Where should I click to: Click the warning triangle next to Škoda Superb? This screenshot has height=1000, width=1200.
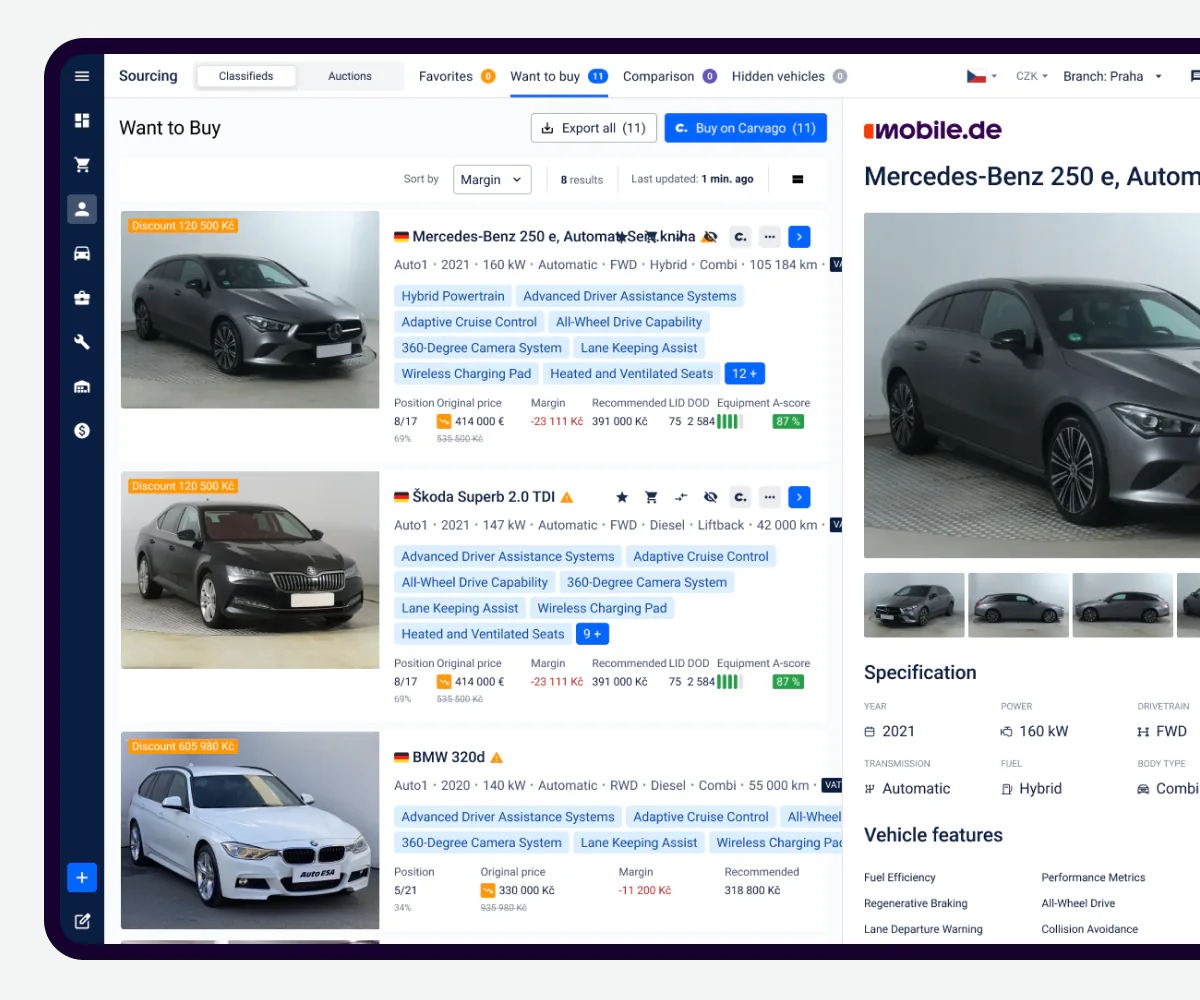(567, 497)
